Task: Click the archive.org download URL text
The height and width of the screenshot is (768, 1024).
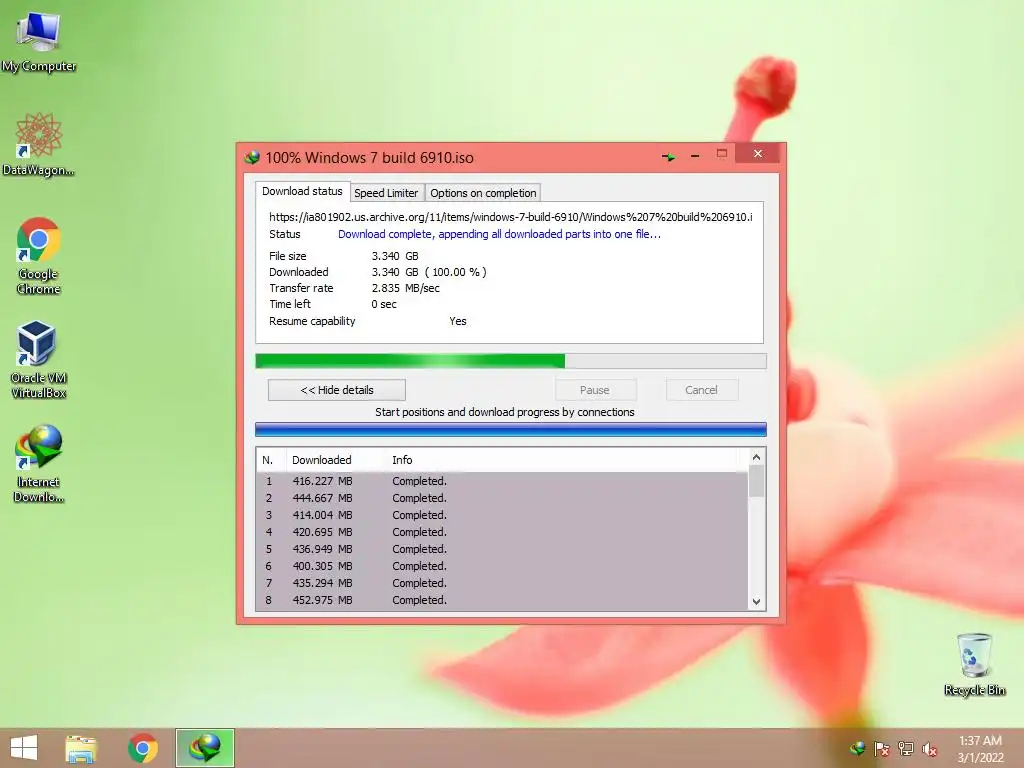Action: point(511,217)
